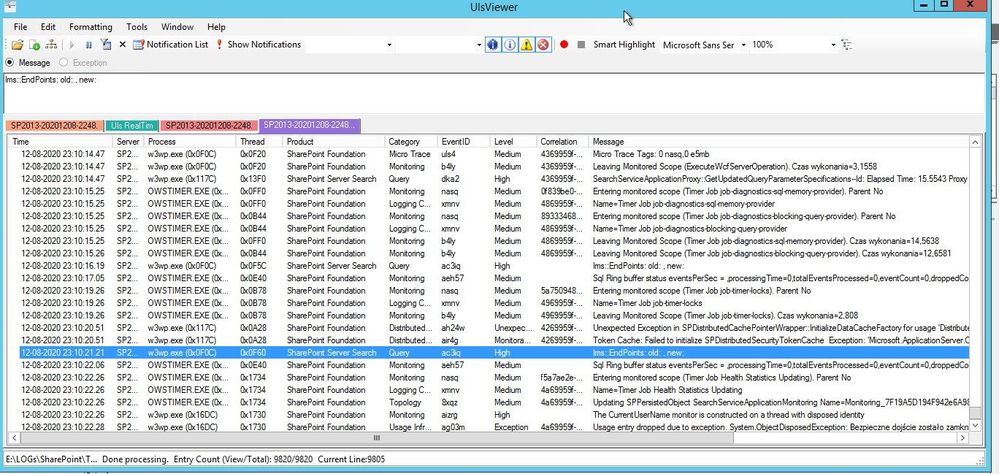Open the 100% zoom dropdown

pyautogui.click(x=833, y=45)
